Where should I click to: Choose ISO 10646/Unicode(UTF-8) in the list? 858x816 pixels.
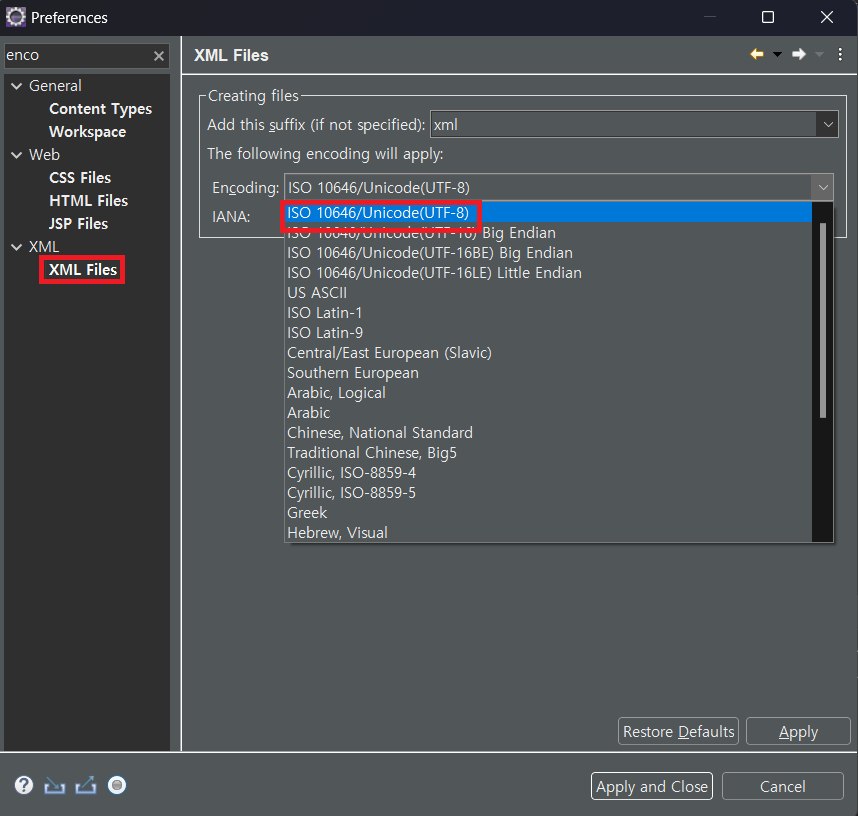pyautogui.click(x=548, y=212)
